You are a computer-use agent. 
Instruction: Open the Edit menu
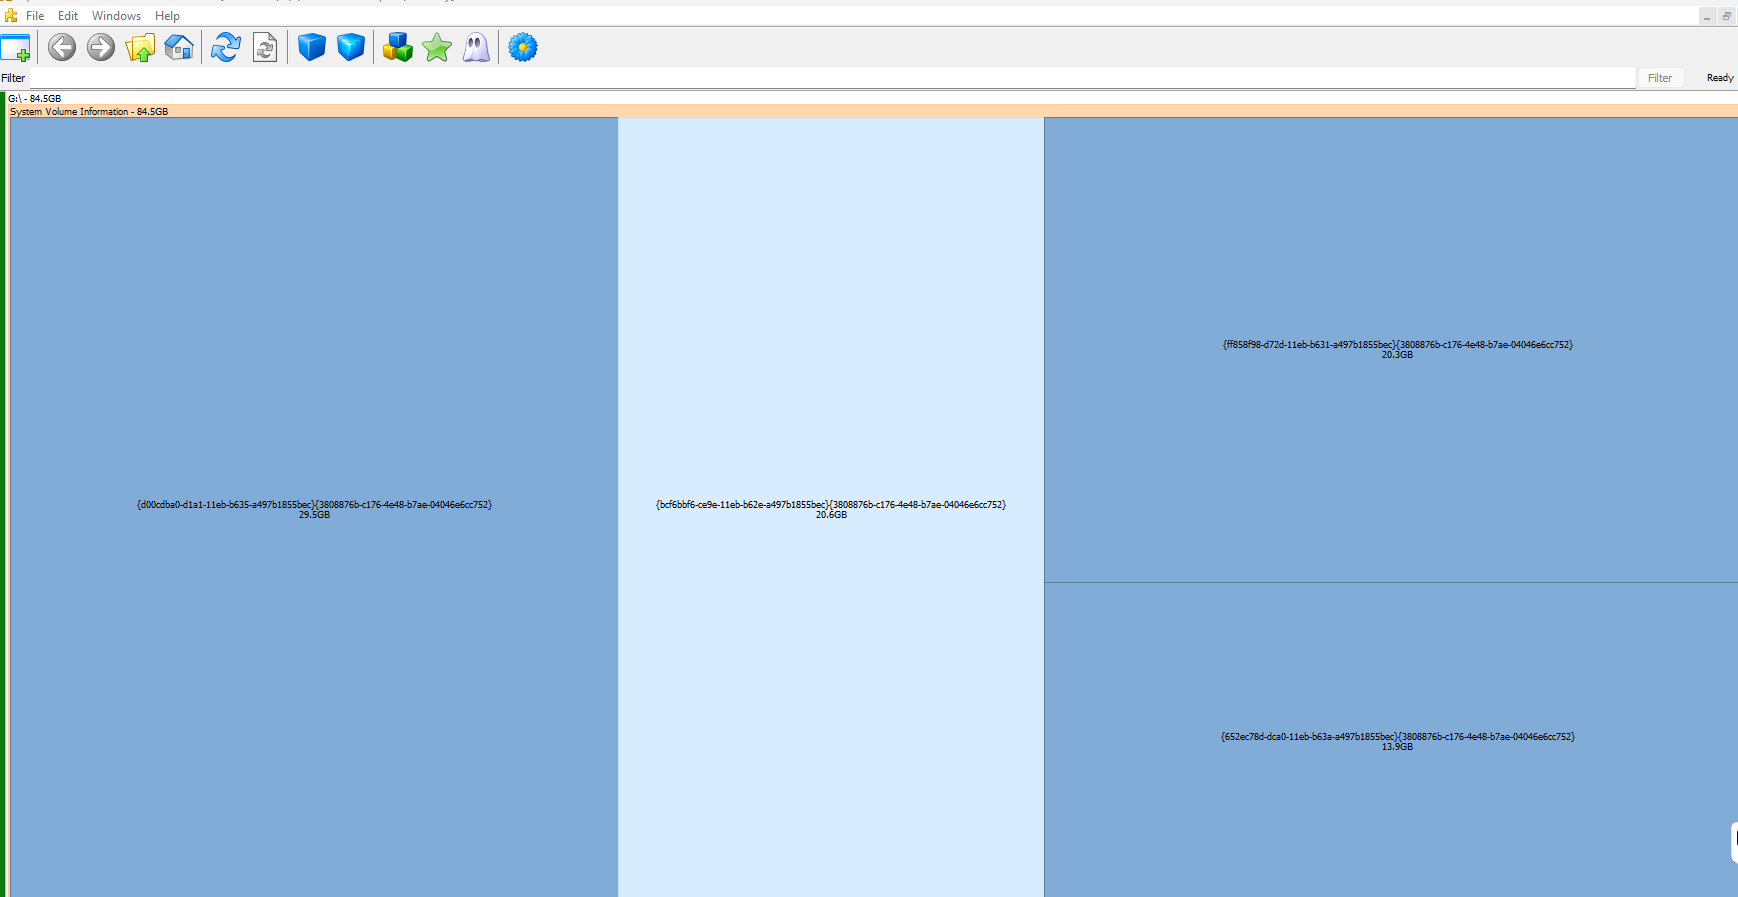(68, 16)
